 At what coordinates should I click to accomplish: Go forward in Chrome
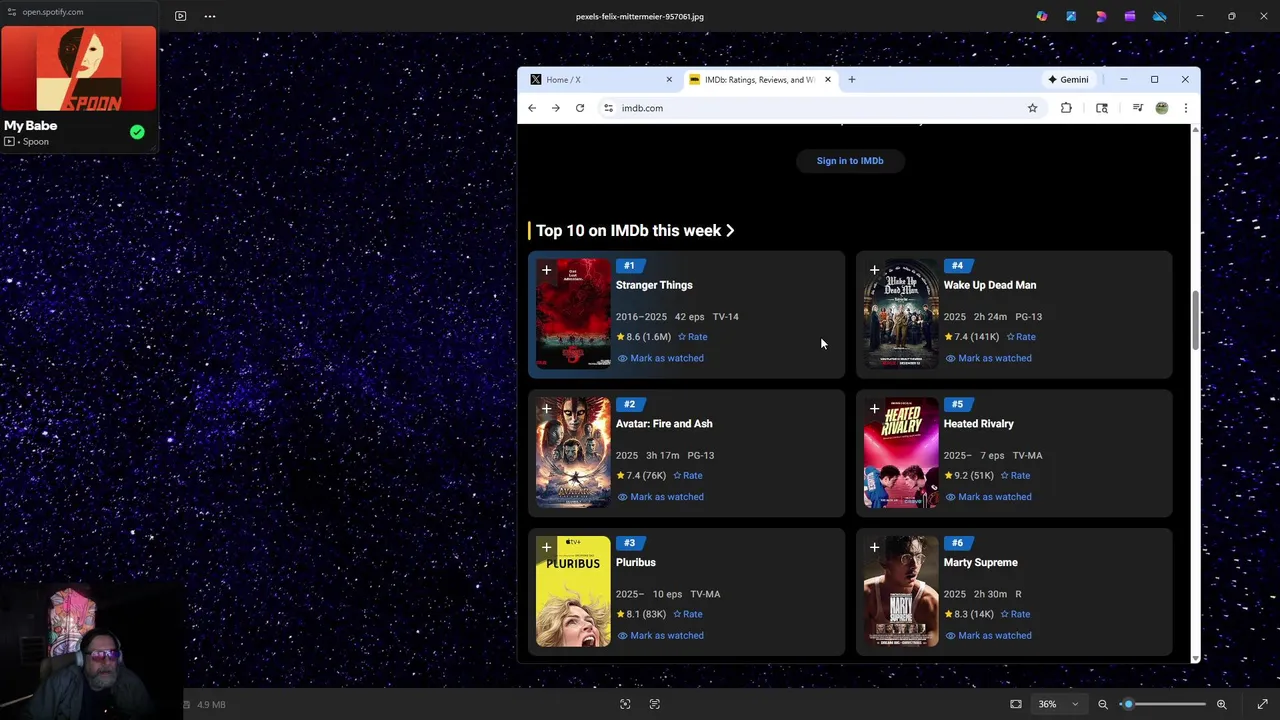click(556, 108)
